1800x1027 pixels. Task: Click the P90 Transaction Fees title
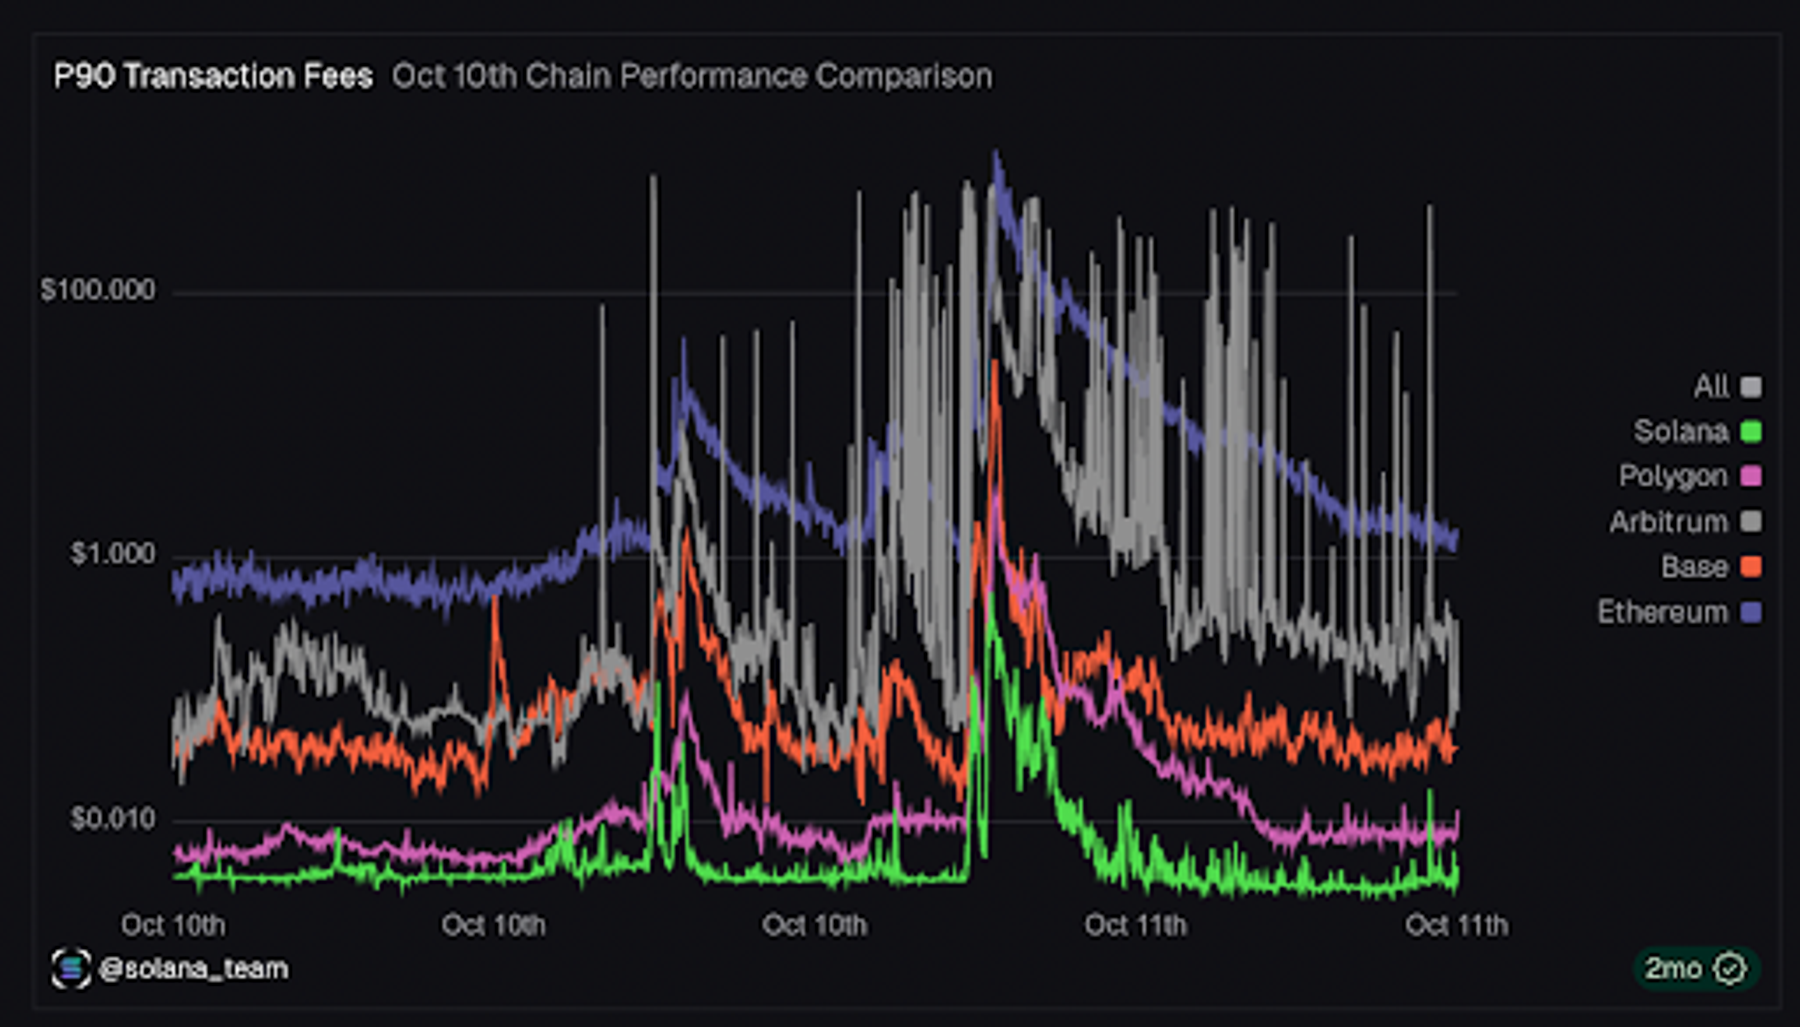[x=213, y=76]
